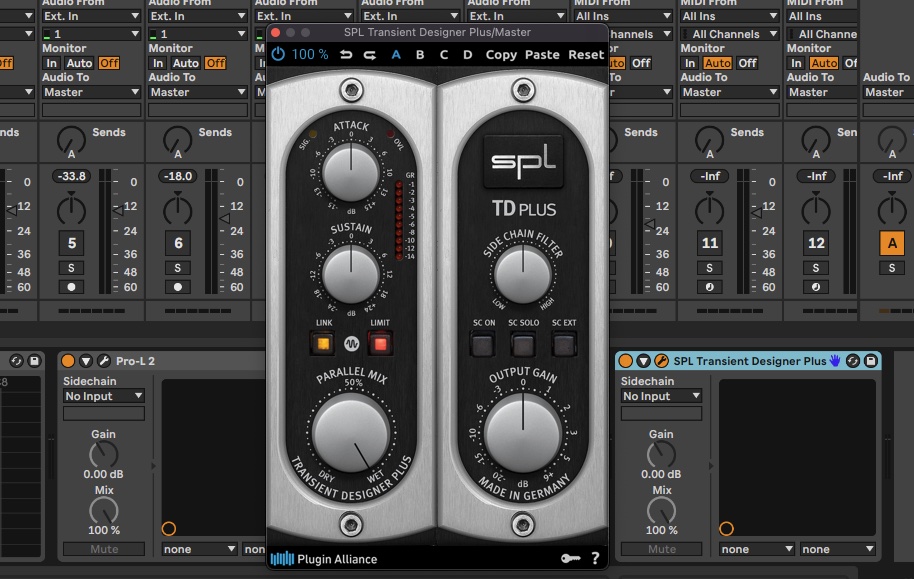Image resolution: width=914 pixels, height=579 pixels.
Task: Open track 5 Audio To Master dropdown
Action: 91,92
